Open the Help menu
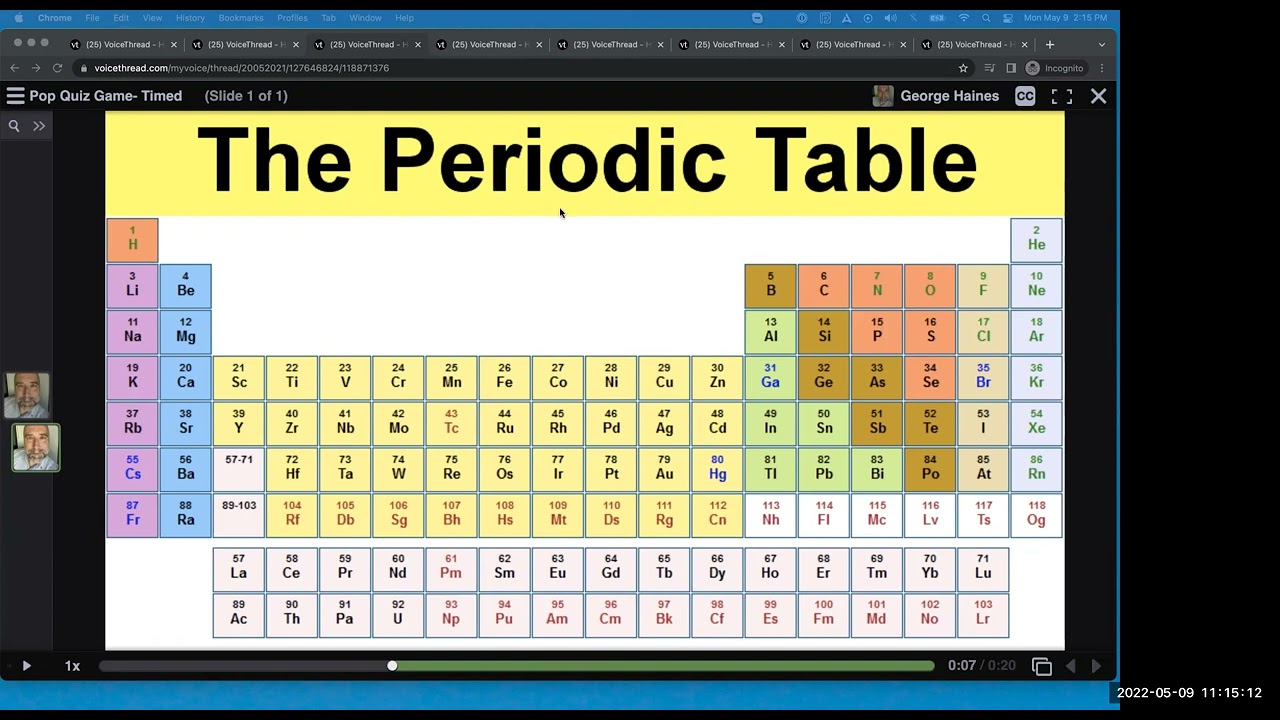The image size is (1280, 720). pos(404,18)
